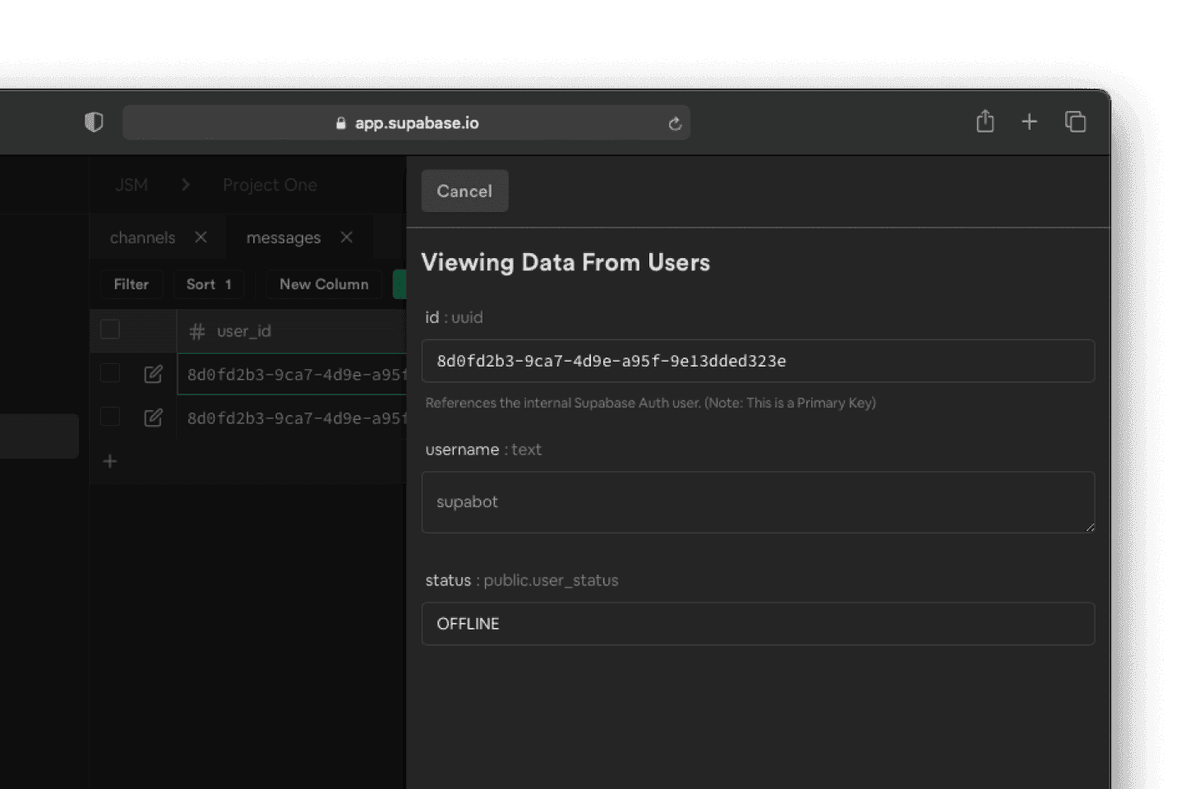Click the edit pencil icon on the first row
Image resolution: width=1200 pixels, height=789 pixels.
[x=153, y=373]
